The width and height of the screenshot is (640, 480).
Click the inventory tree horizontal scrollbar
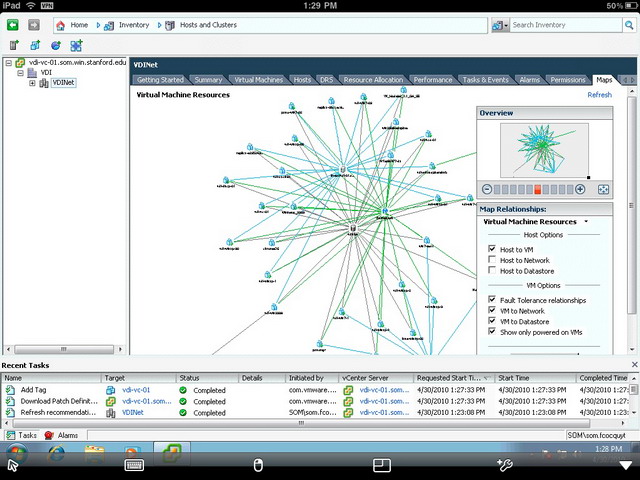[64, 349]
